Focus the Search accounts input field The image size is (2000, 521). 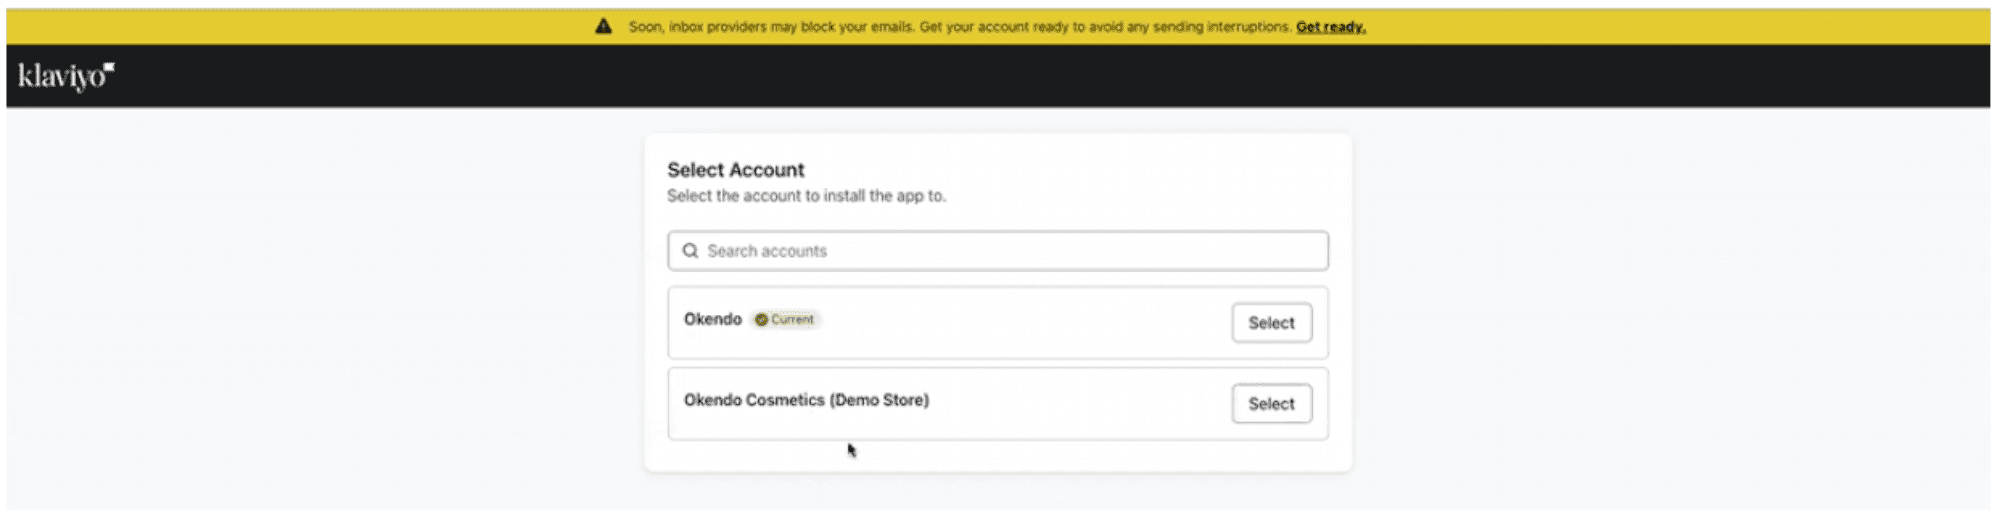pyautogui.click(x=998, y=251)
